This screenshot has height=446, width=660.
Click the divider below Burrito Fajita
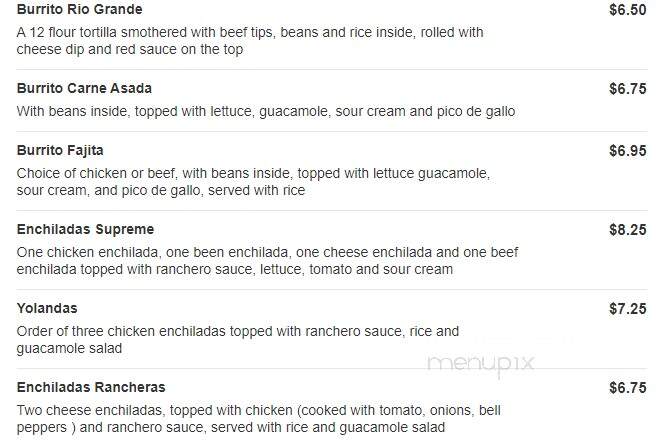[332, 210]
